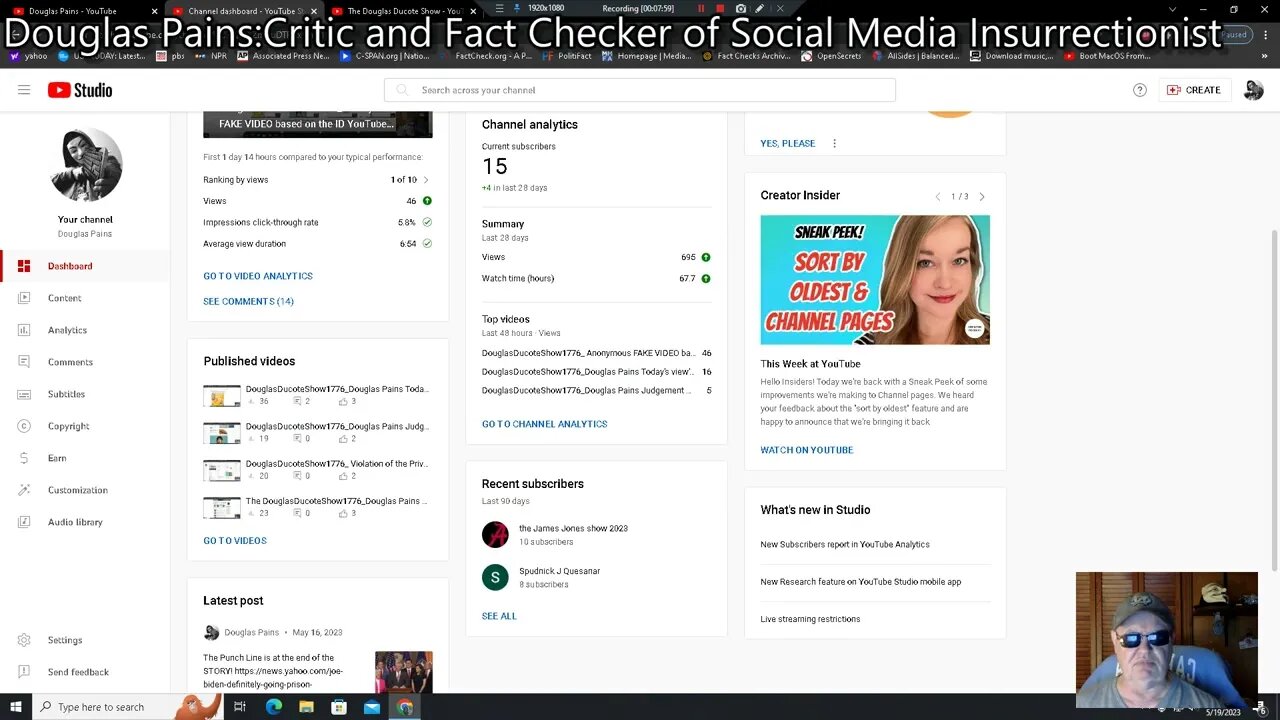Click the YouTube Studio logo
Image resolution: width=1280 pixels, height=720 pixels.
click(80, 90)
